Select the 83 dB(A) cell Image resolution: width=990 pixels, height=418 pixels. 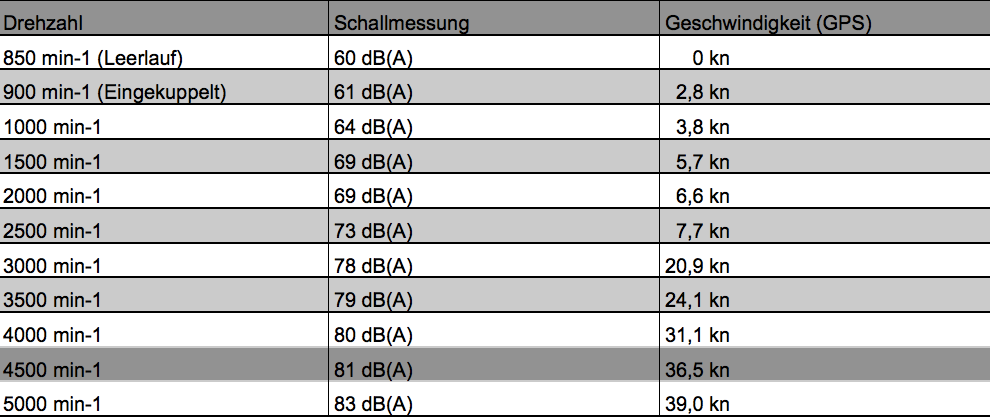coord(494,398)
